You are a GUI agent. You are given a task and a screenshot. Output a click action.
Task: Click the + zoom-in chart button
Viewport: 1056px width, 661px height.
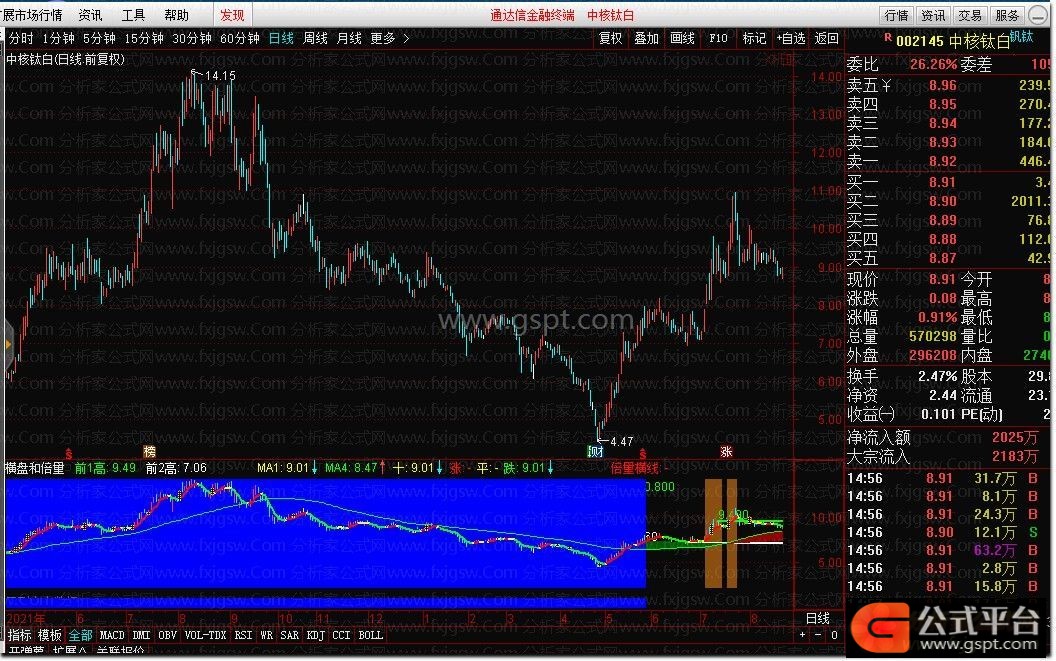[x=802, y=635]
